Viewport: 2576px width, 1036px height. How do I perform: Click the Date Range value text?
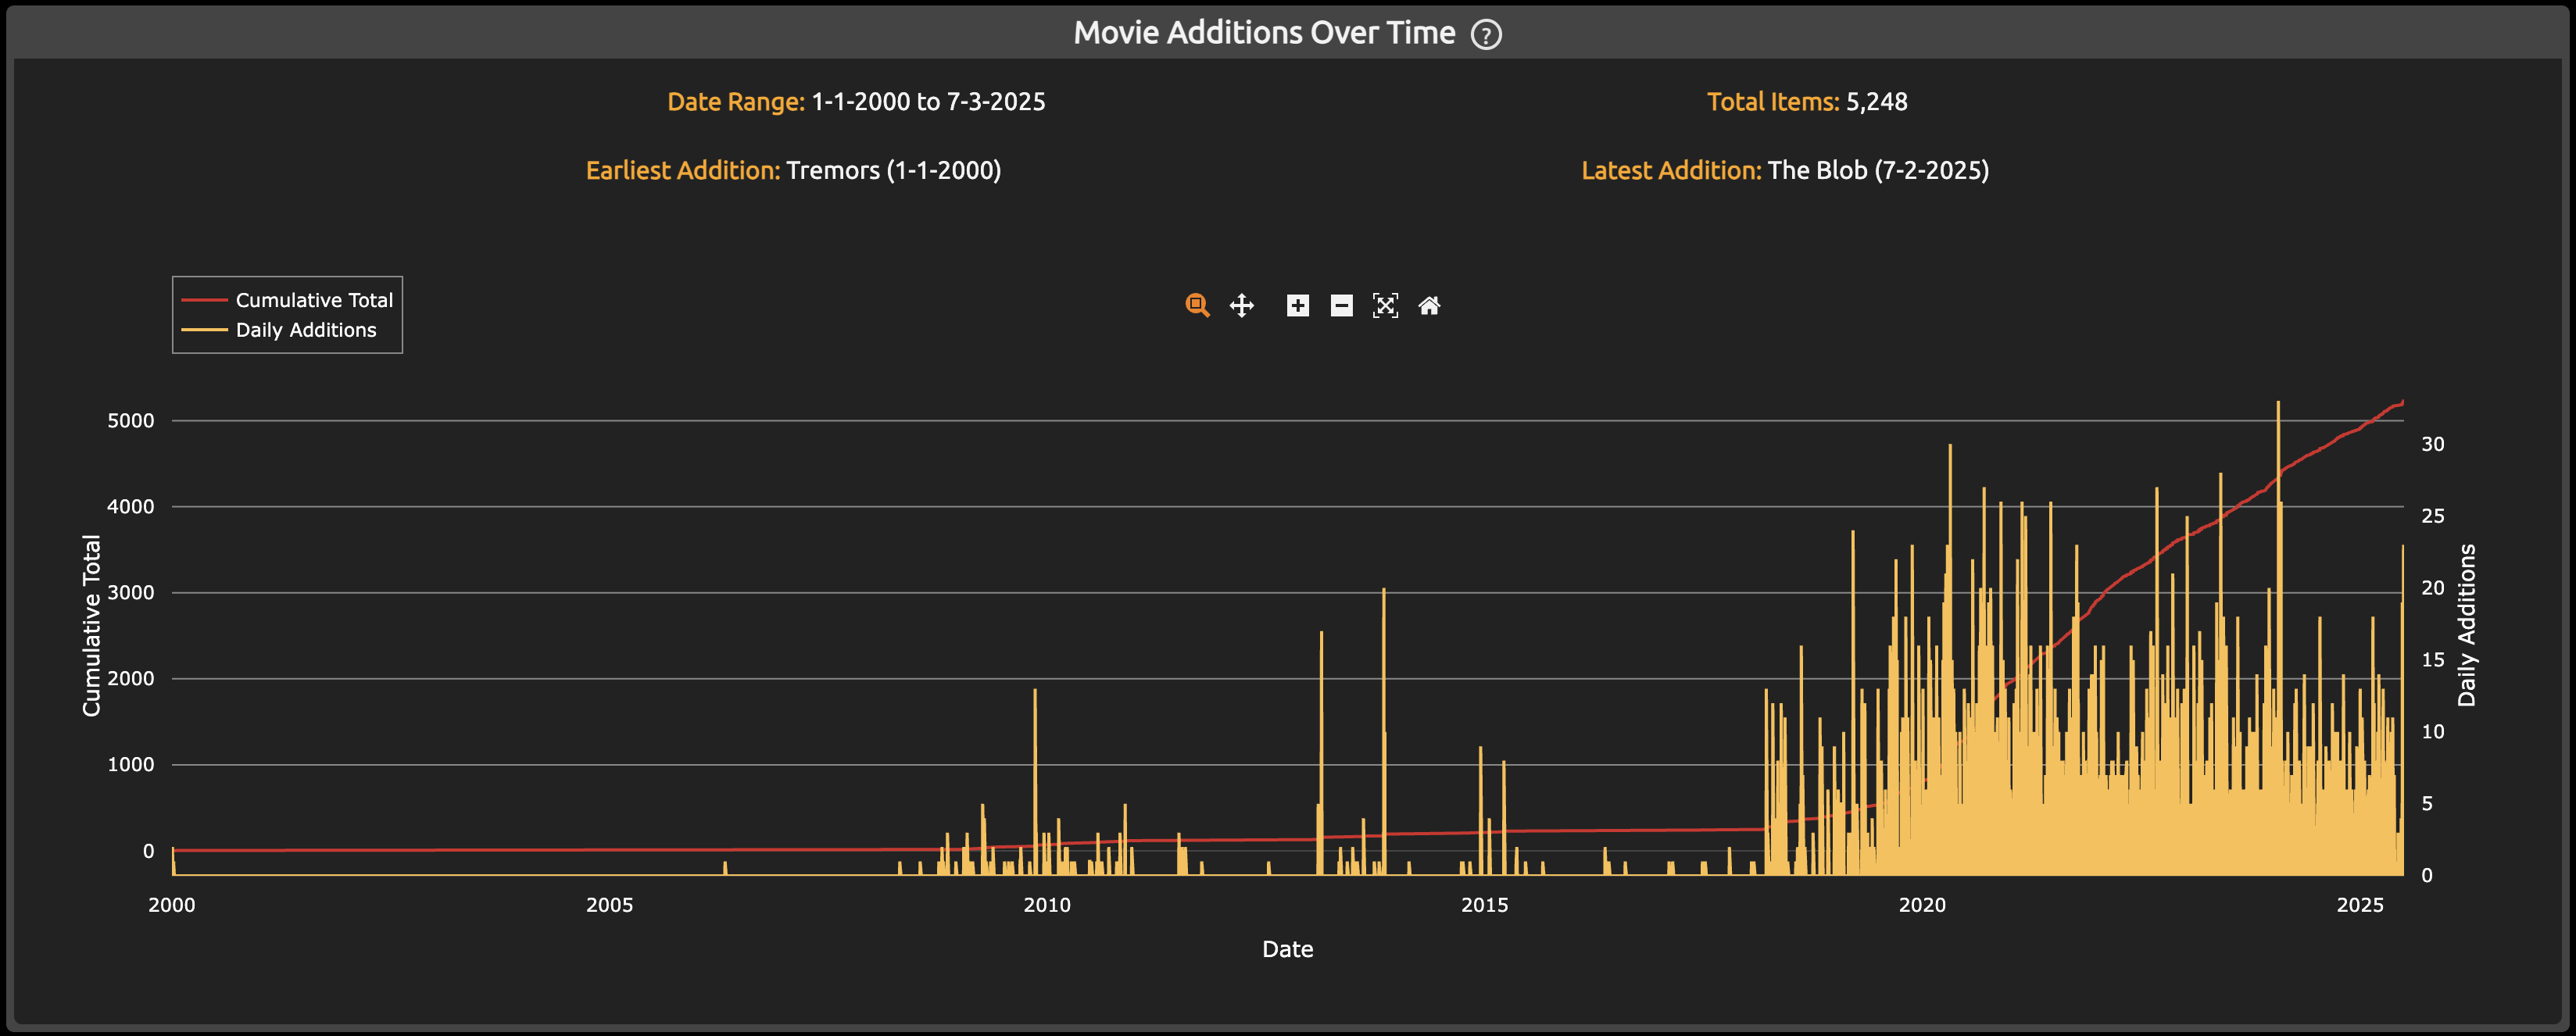tap(927, 102)
